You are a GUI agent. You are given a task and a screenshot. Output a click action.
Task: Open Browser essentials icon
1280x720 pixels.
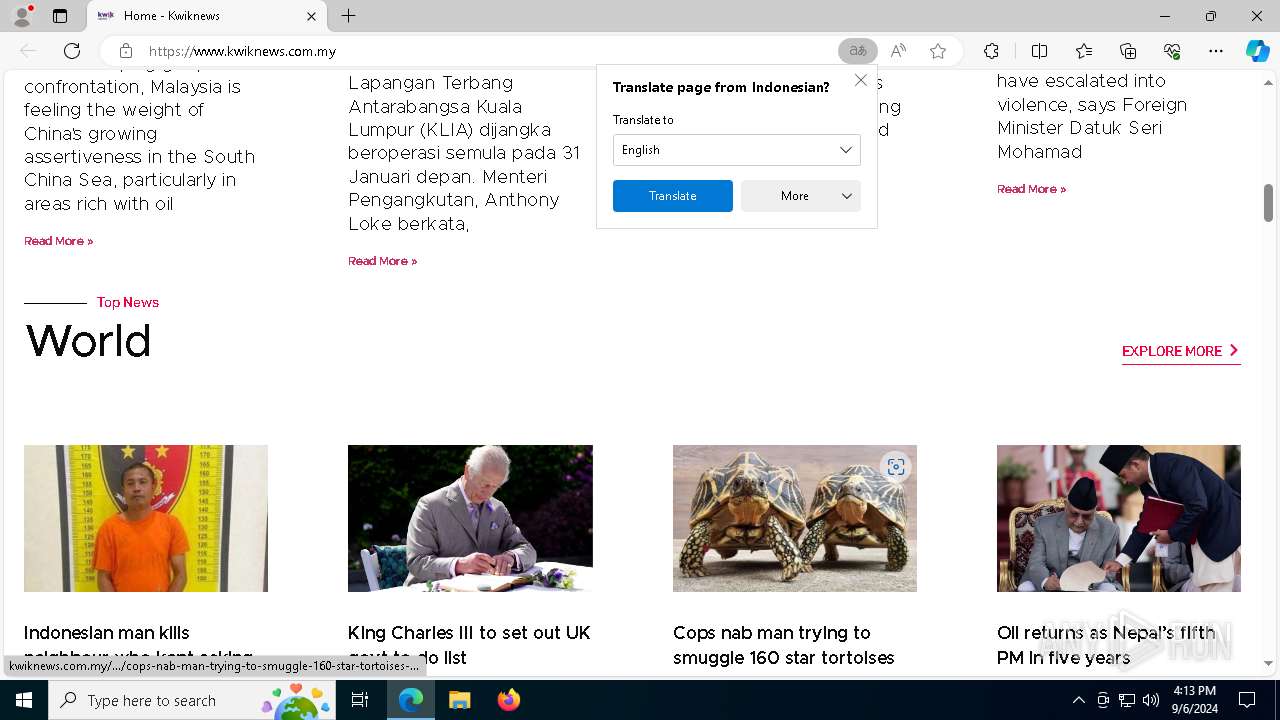tap(1172, 51)
